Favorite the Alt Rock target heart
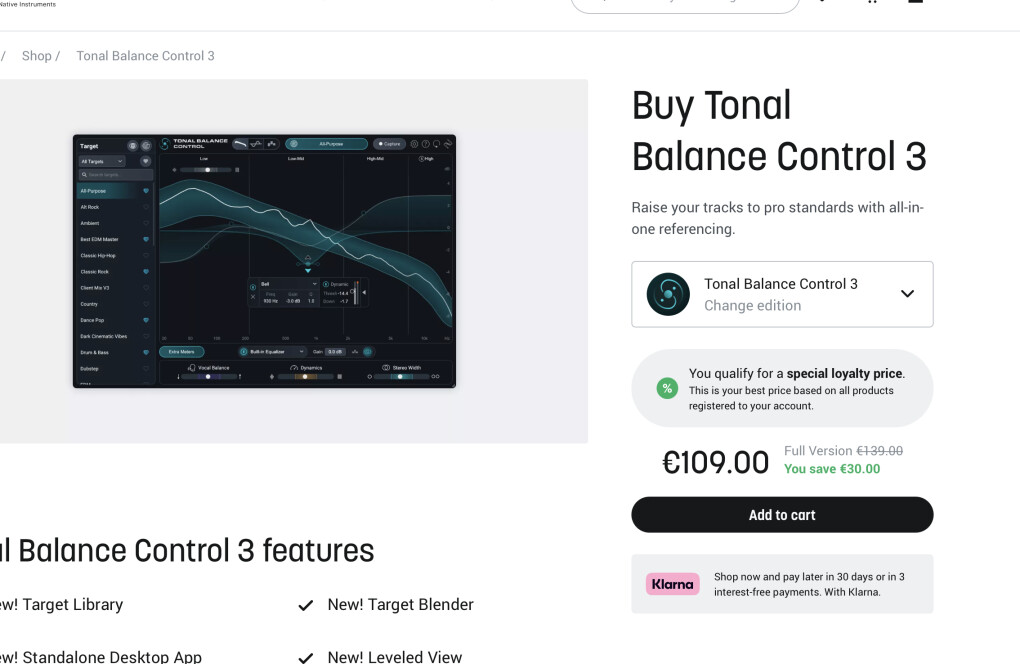The image size is (1020, 664). [x=146, y=207]
